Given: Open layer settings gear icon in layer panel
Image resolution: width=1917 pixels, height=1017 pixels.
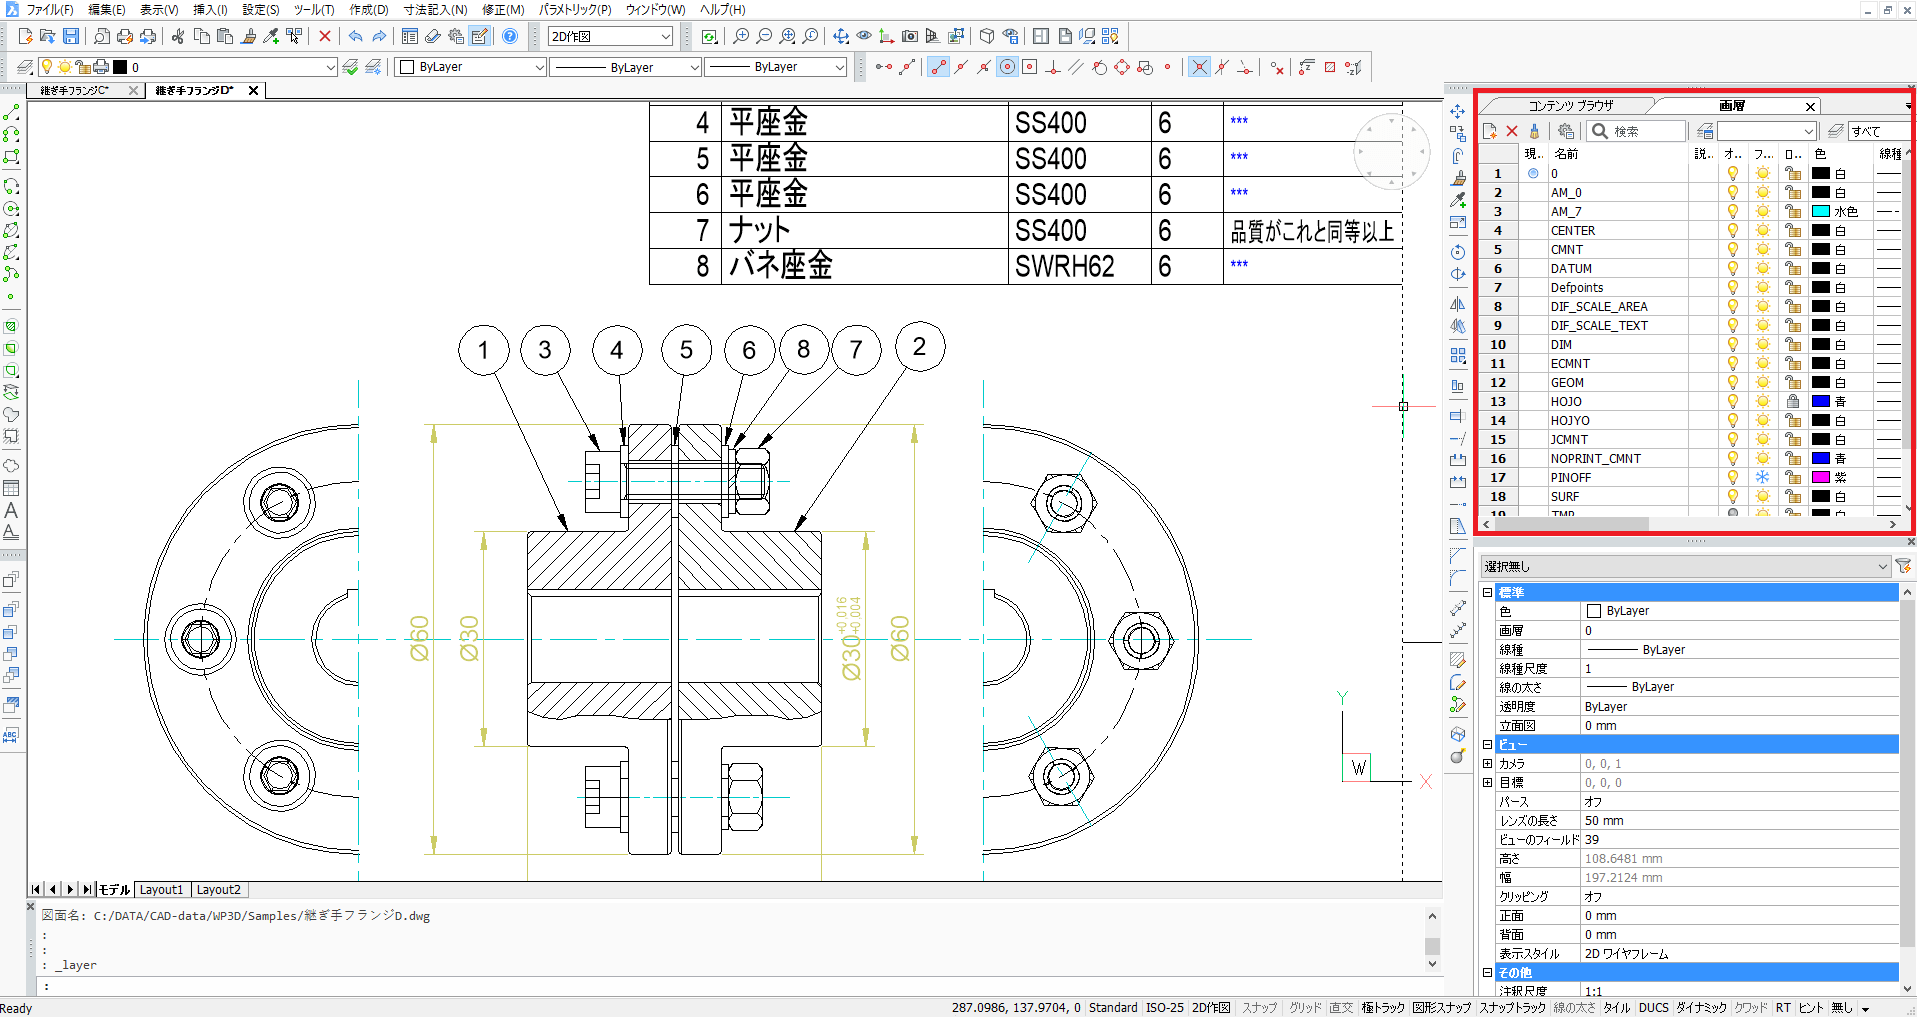Looking at the screenshot, I should coord(1566,131).
